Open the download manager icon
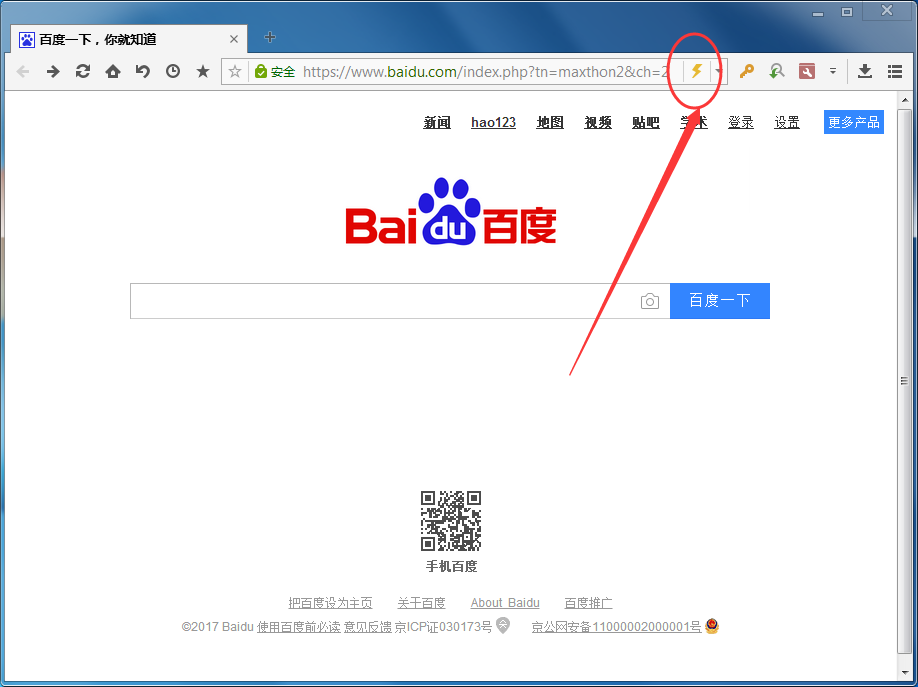The width and height of the screenshot is (918, 687). pyautogui.click(x=864, y=71)
